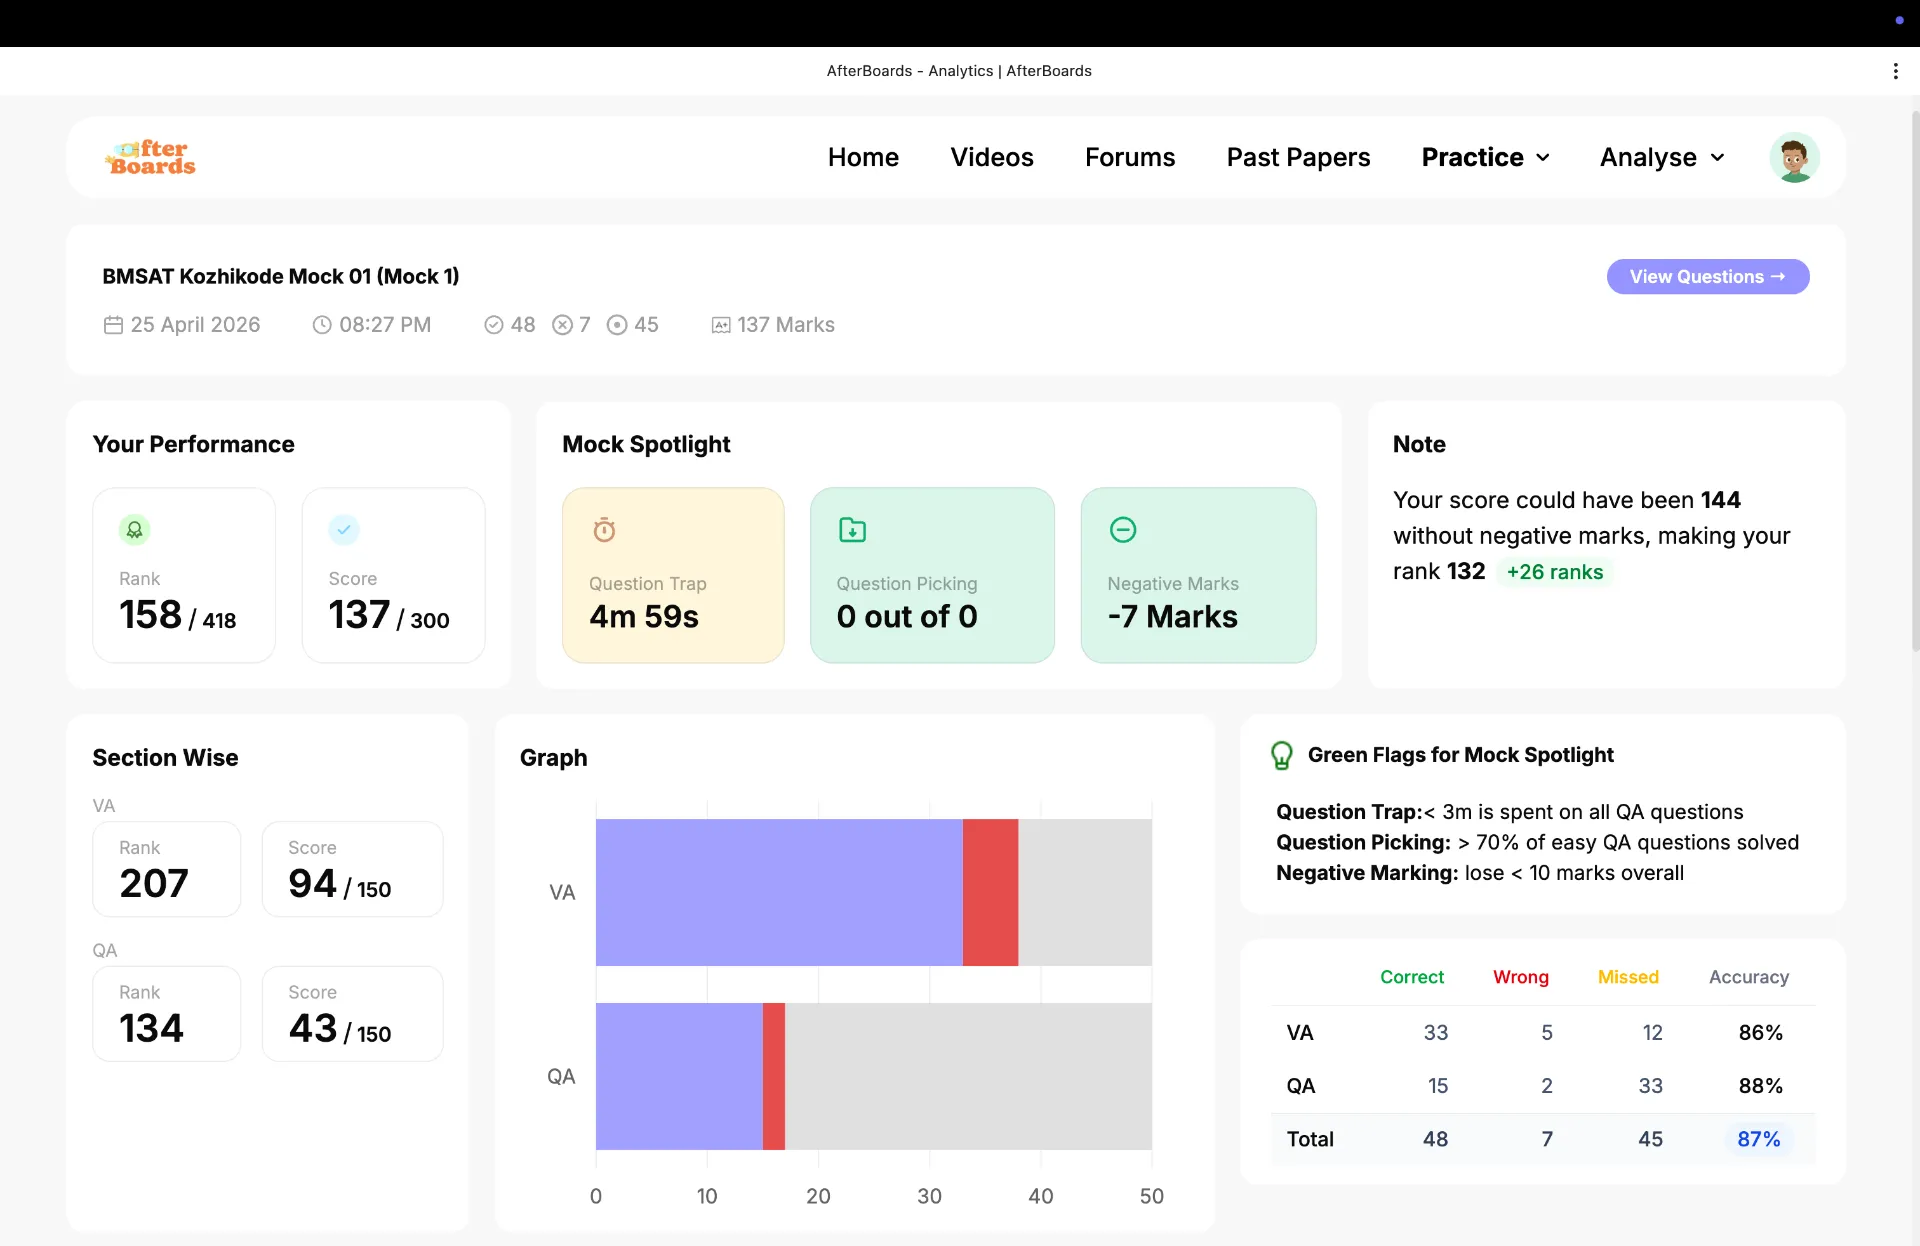Click the missed circle icon beside 45
This screenshot has width=1920, height=1246.
point(617,325)
